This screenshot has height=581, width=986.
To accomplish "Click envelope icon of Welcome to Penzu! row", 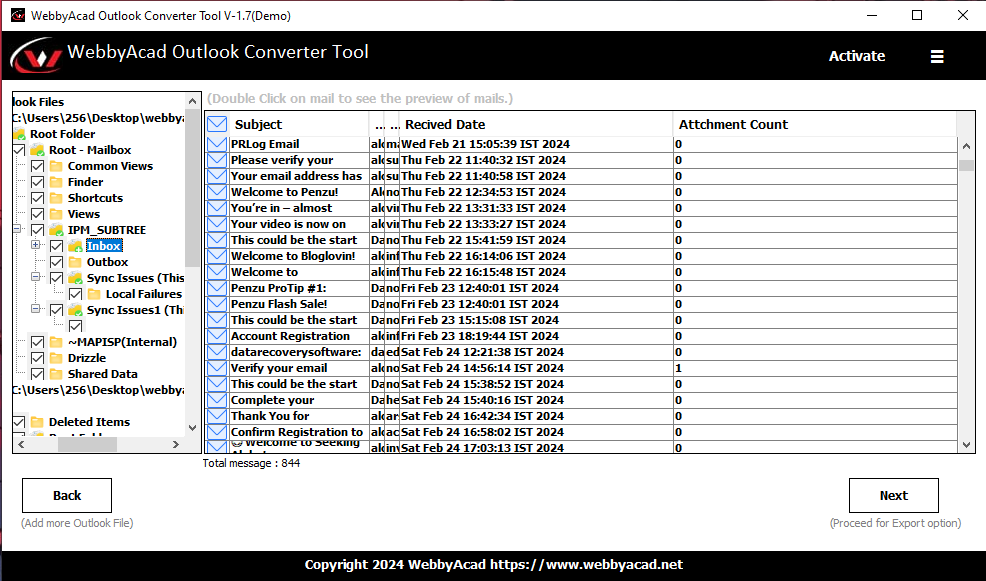I will pos(217,192).
